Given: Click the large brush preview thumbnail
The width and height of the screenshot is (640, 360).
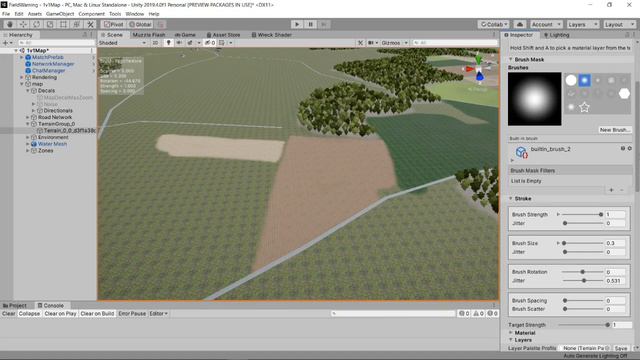Looking at the screenshot, I should (534, 99).
